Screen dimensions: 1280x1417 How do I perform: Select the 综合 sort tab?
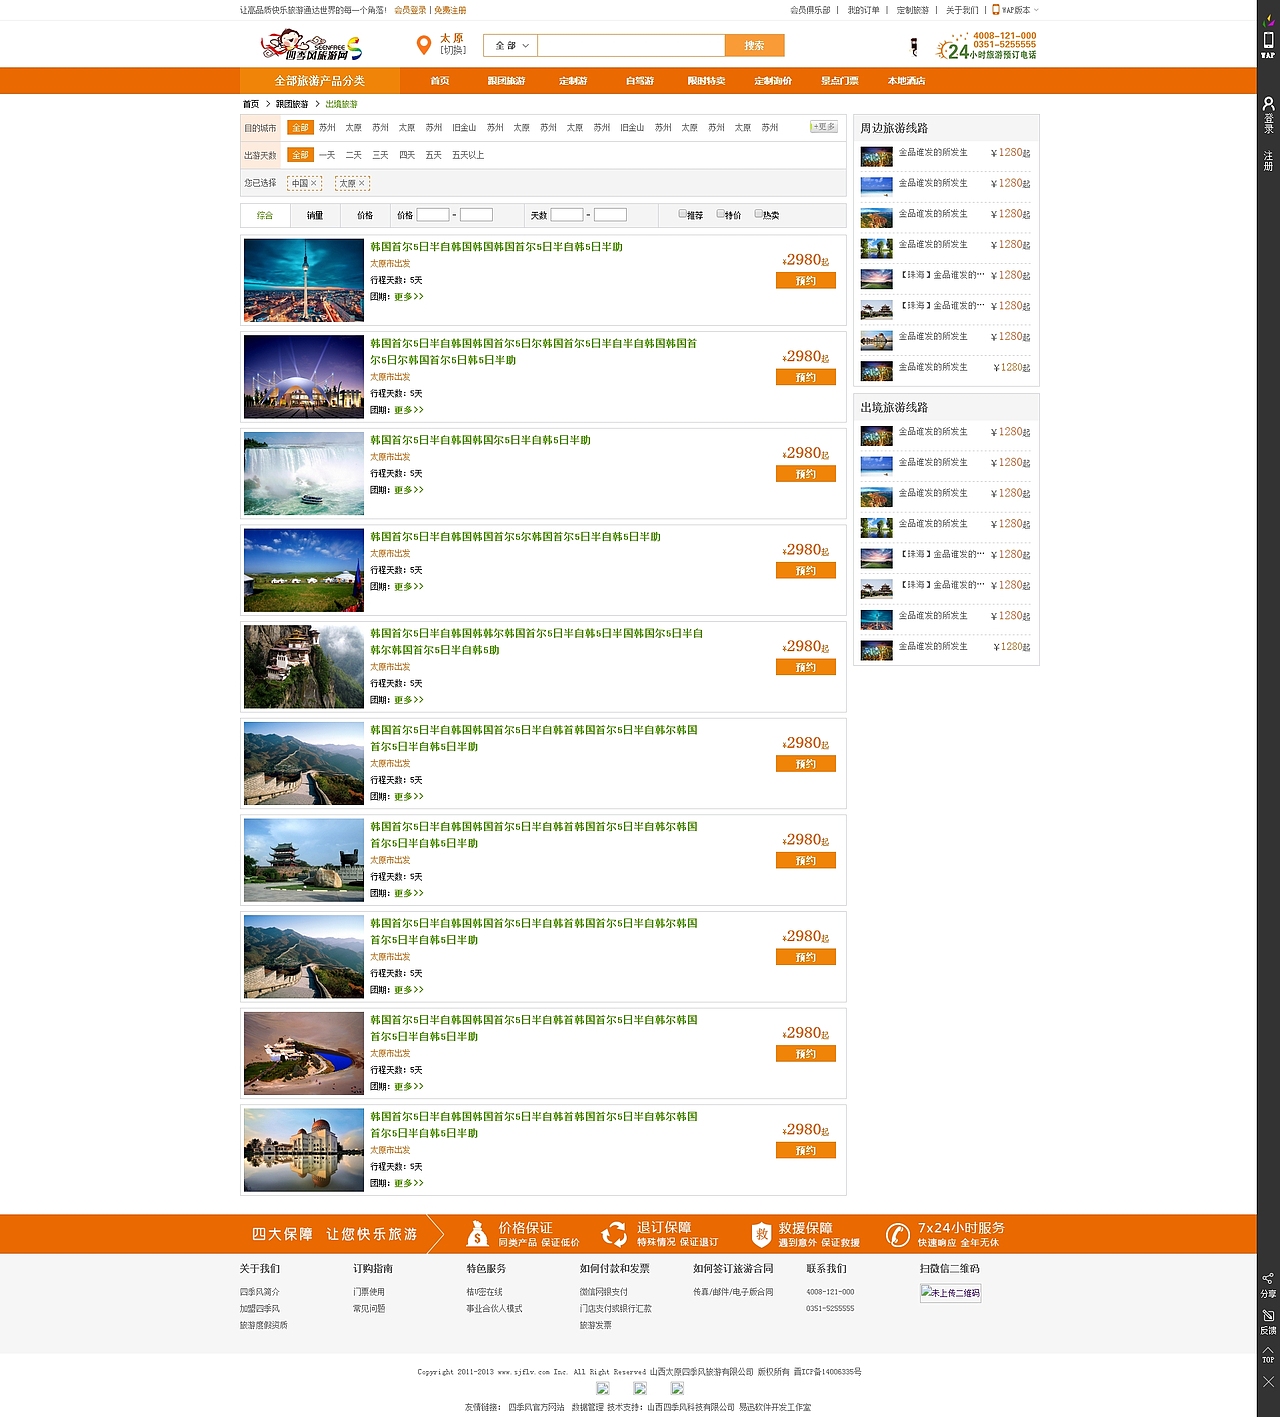[x=265, y=215]
